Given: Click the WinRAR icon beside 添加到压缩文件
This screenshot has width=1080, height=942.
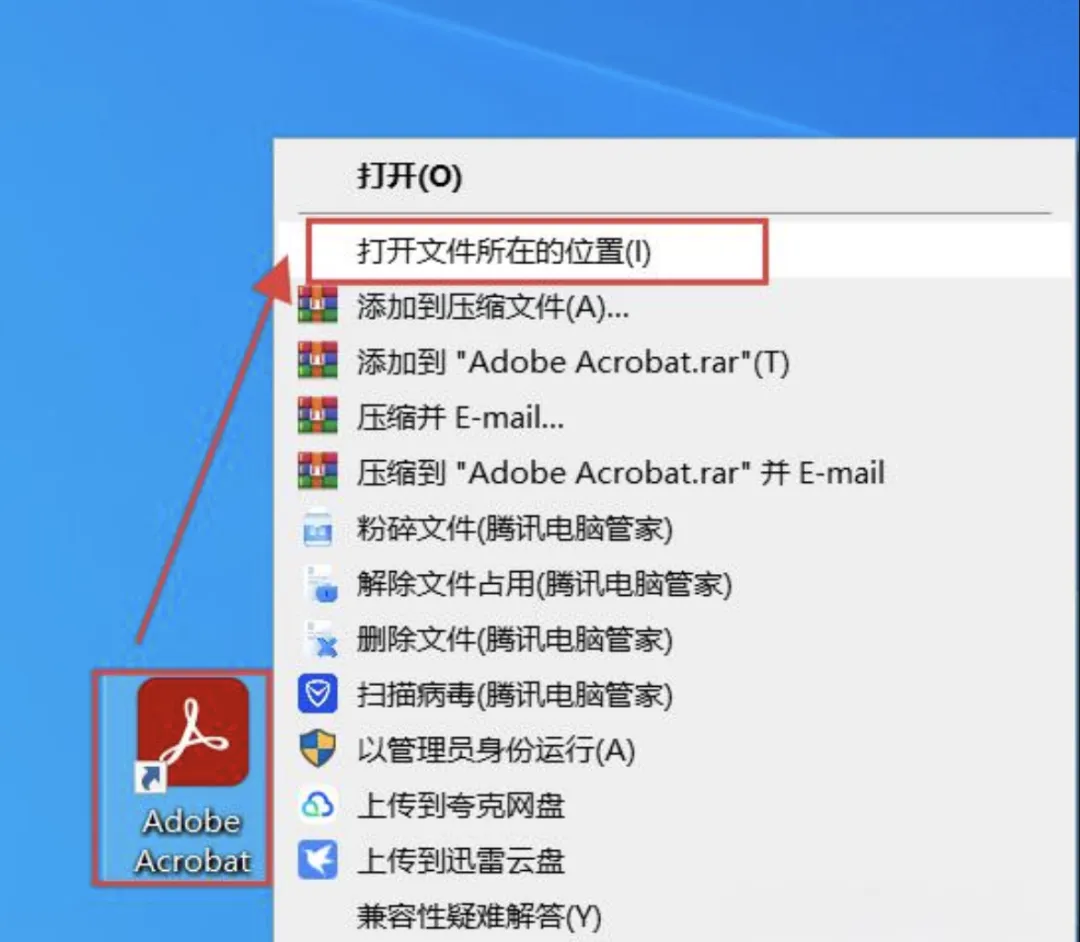Looking at the screenshot, I should pos(318,304).
